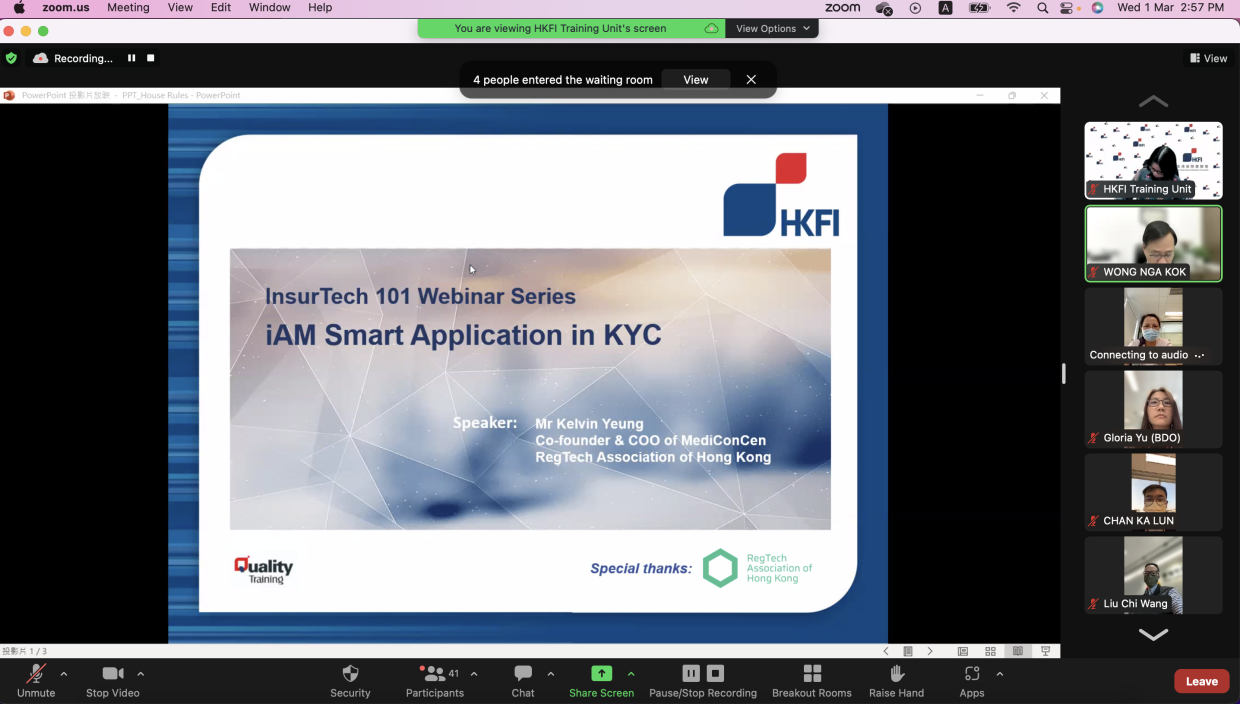Open the Apple menu

19,8
